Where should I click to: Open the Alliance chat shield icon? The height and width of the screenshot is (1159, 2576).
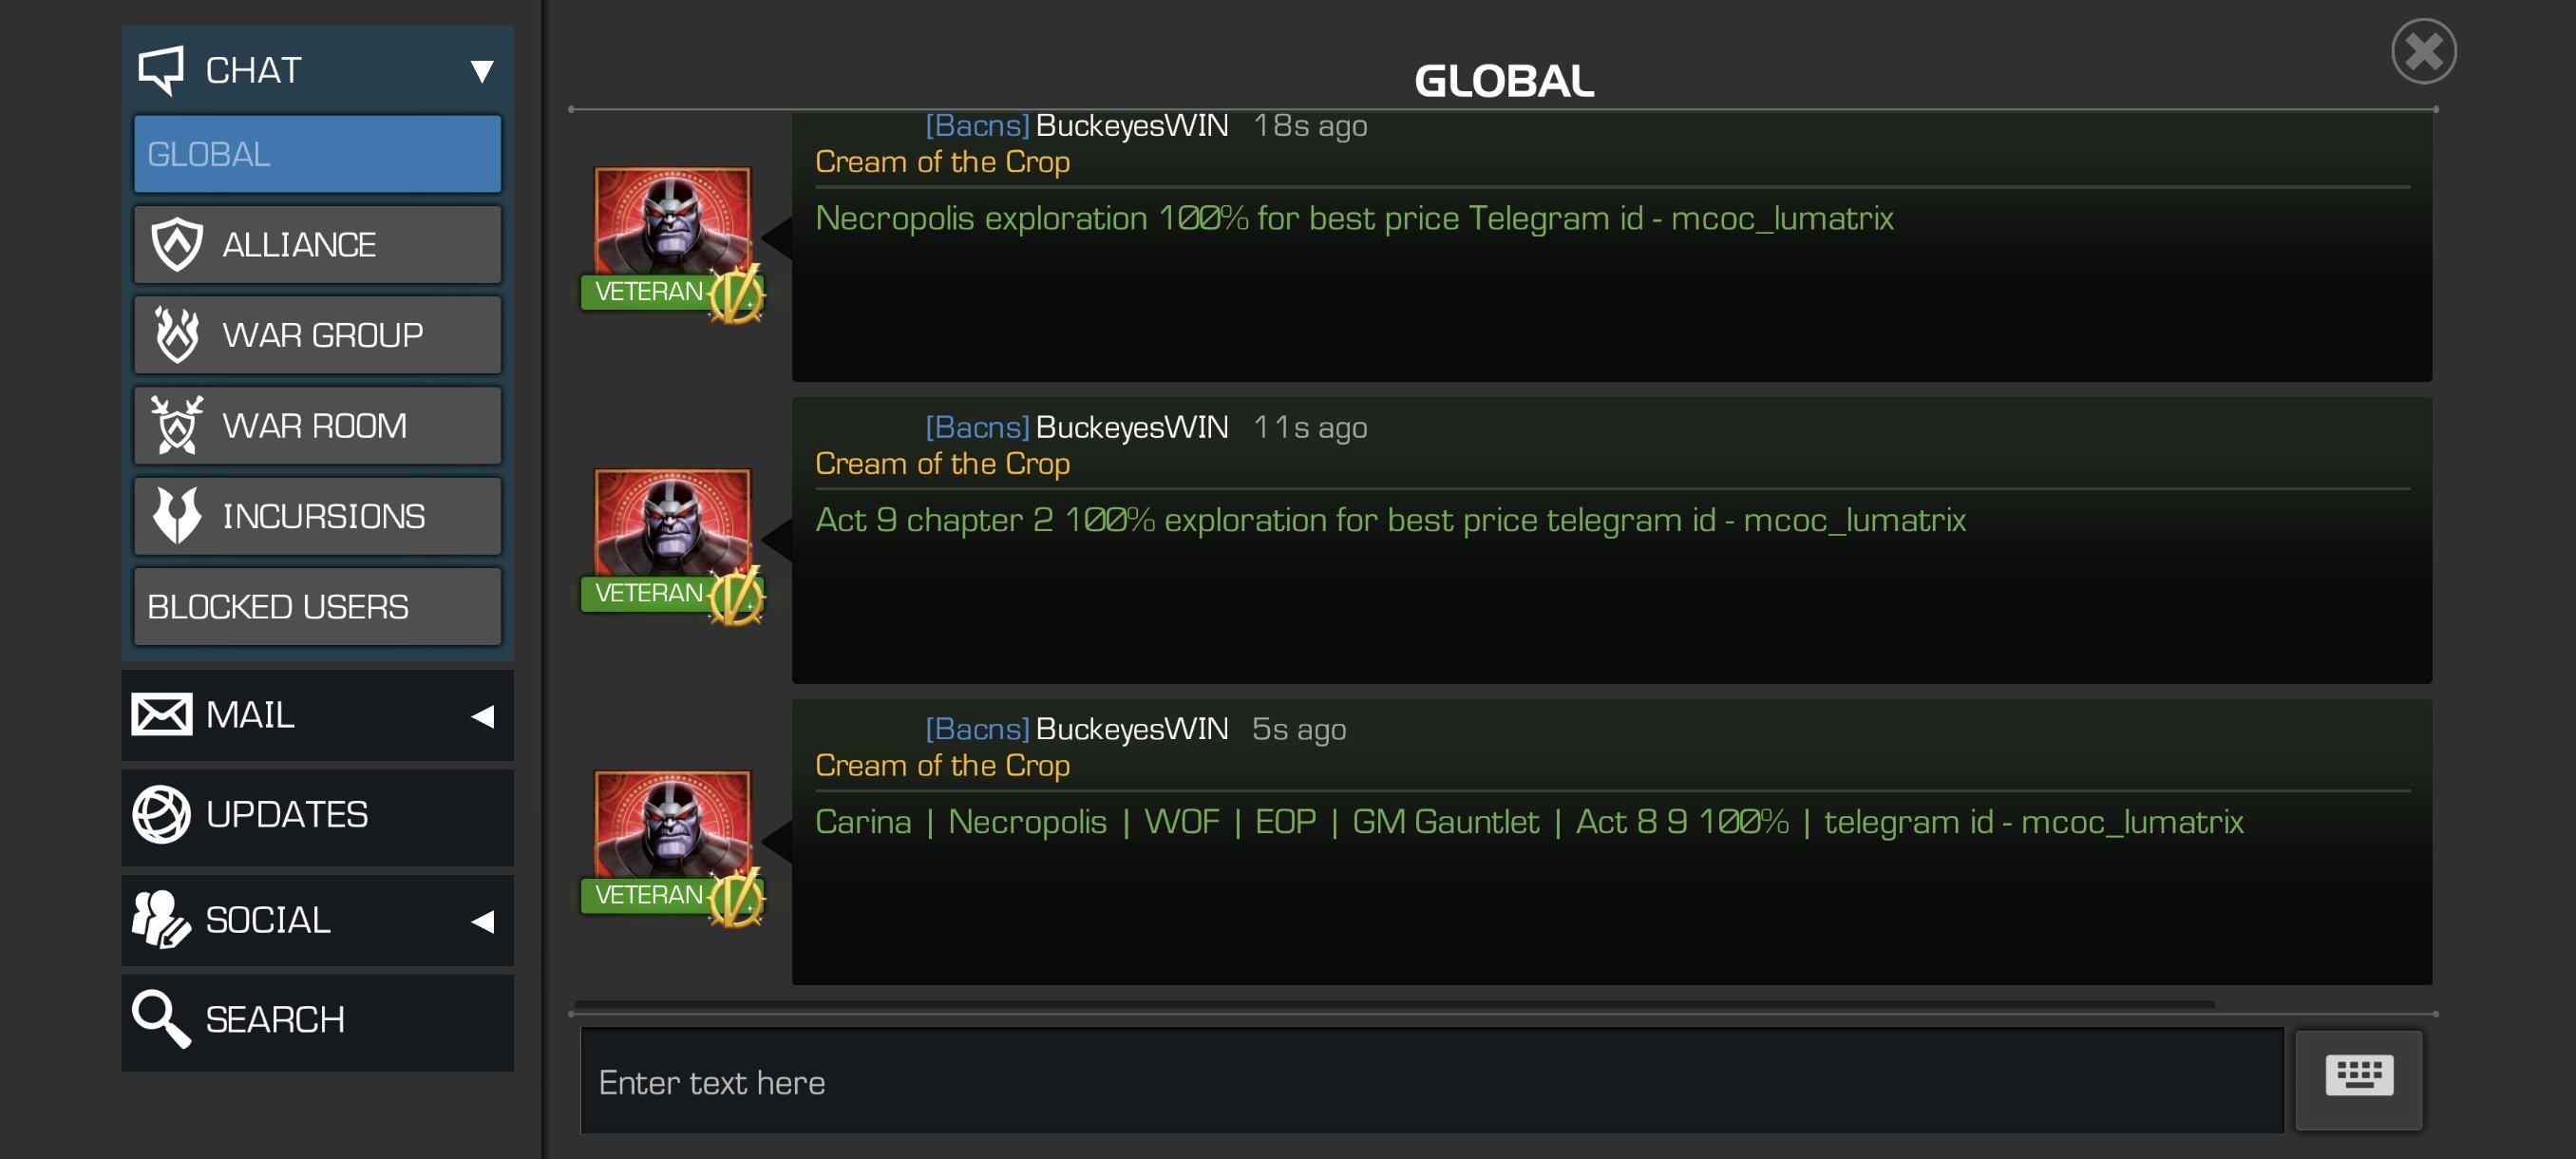177,244
